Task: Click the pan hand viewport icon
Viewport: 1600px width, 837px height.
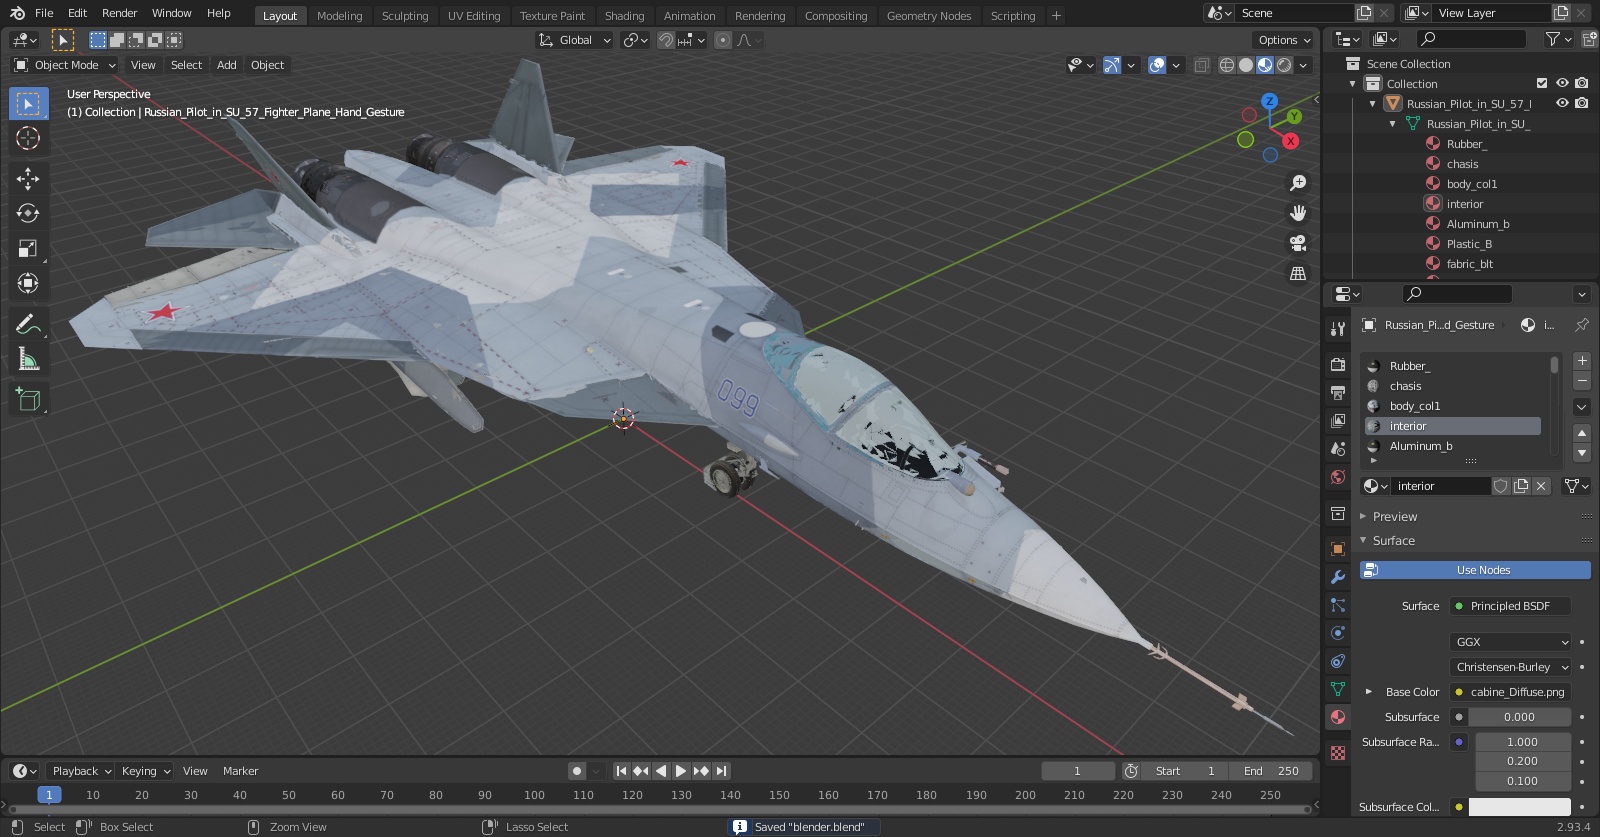Action: tap(1298, 213)
